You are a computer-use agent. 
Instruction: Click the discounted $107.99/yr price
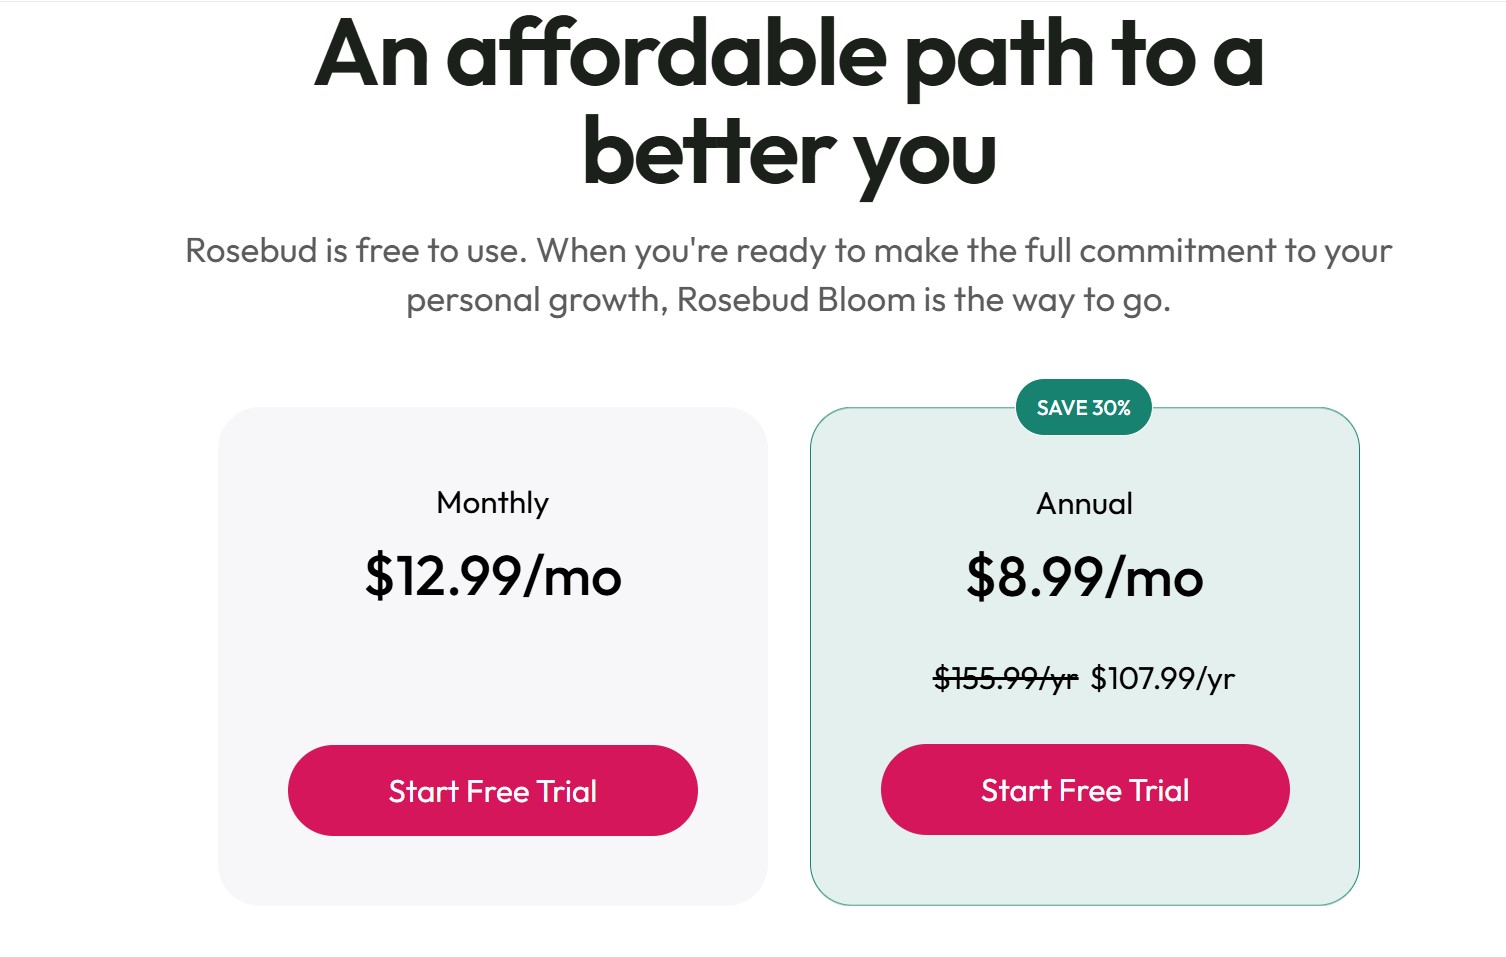pyautogui.click(x=1162, y=679)
